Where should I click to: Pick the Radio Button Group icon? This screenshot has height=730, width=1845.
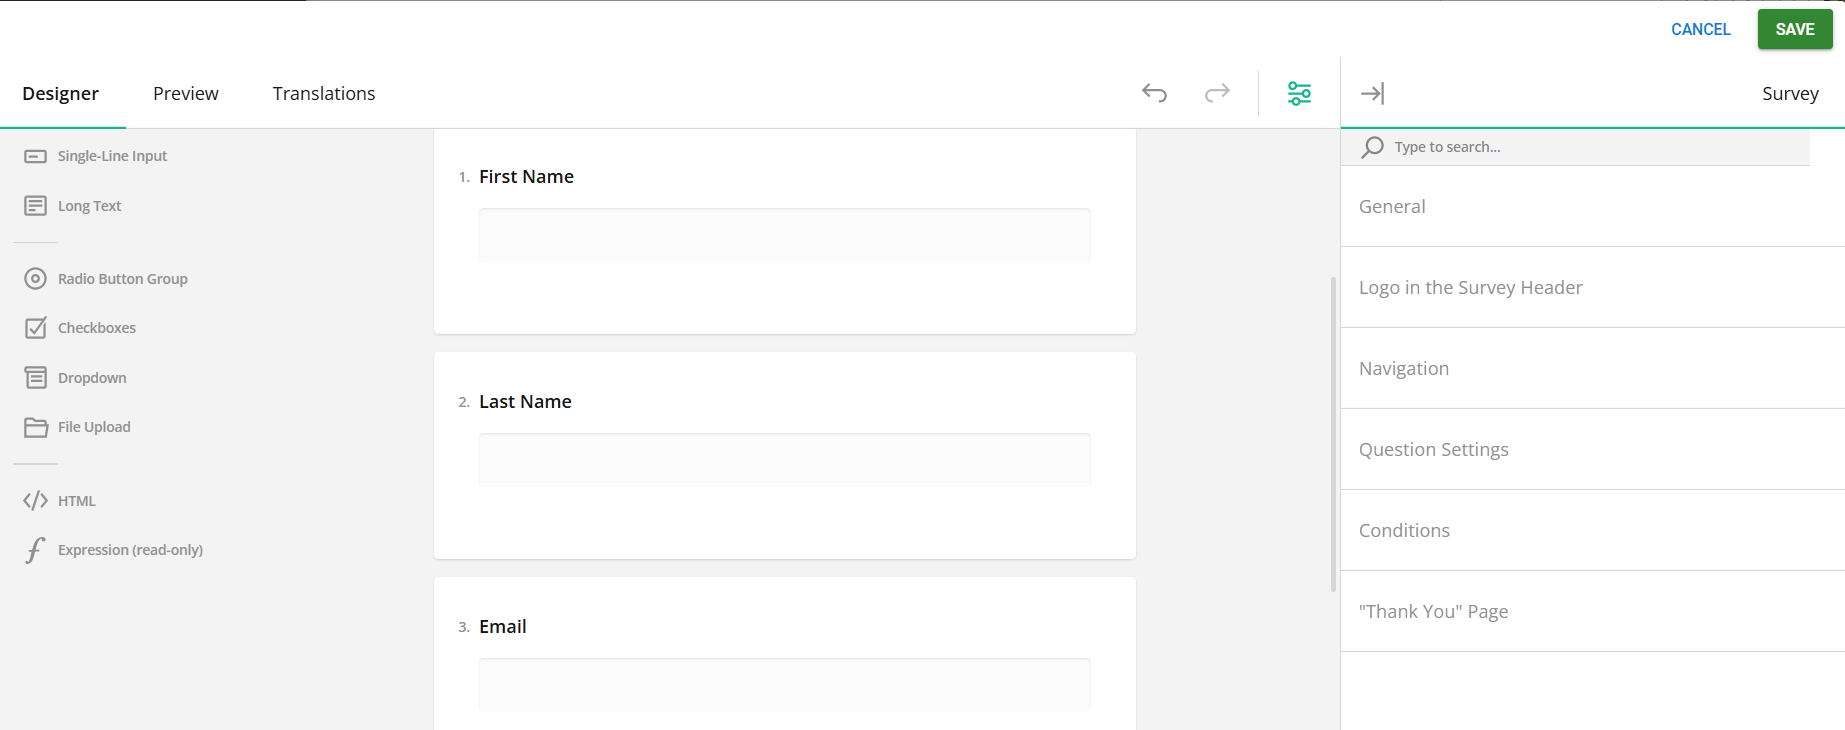[36, 278]
